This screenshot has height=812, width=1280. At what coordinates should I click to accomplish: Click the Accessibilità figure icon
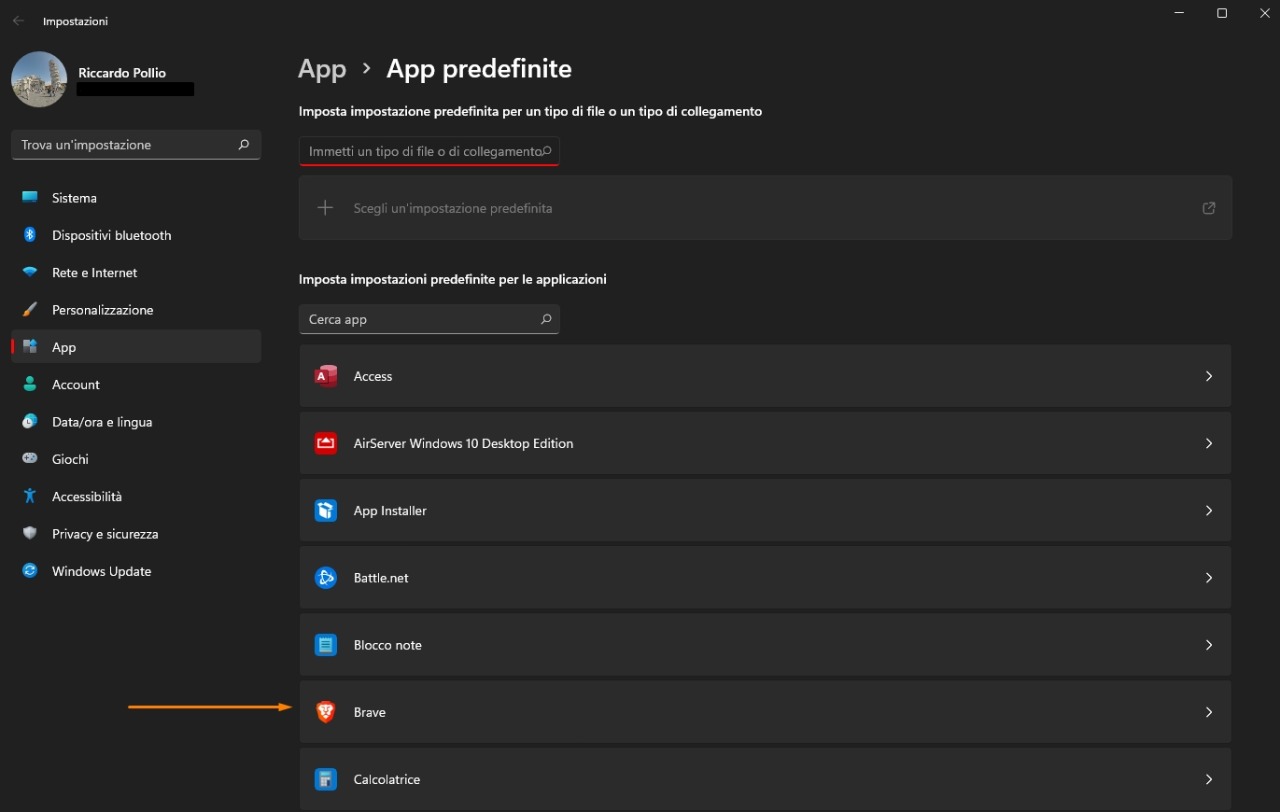click(x=30, y=496)
